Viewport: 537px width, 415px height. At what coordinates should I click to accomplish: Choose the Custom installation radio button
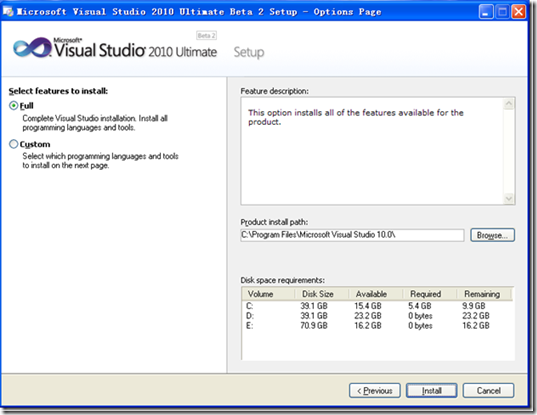click(x=13, y=144)
